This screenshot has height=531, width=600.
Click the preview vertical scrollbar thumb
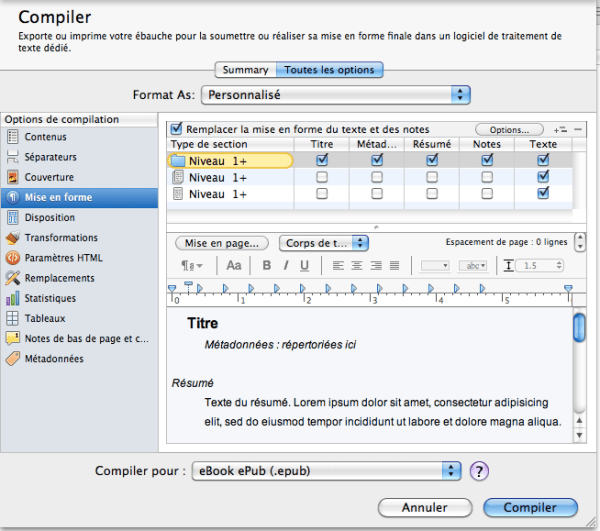coord(579,327)
